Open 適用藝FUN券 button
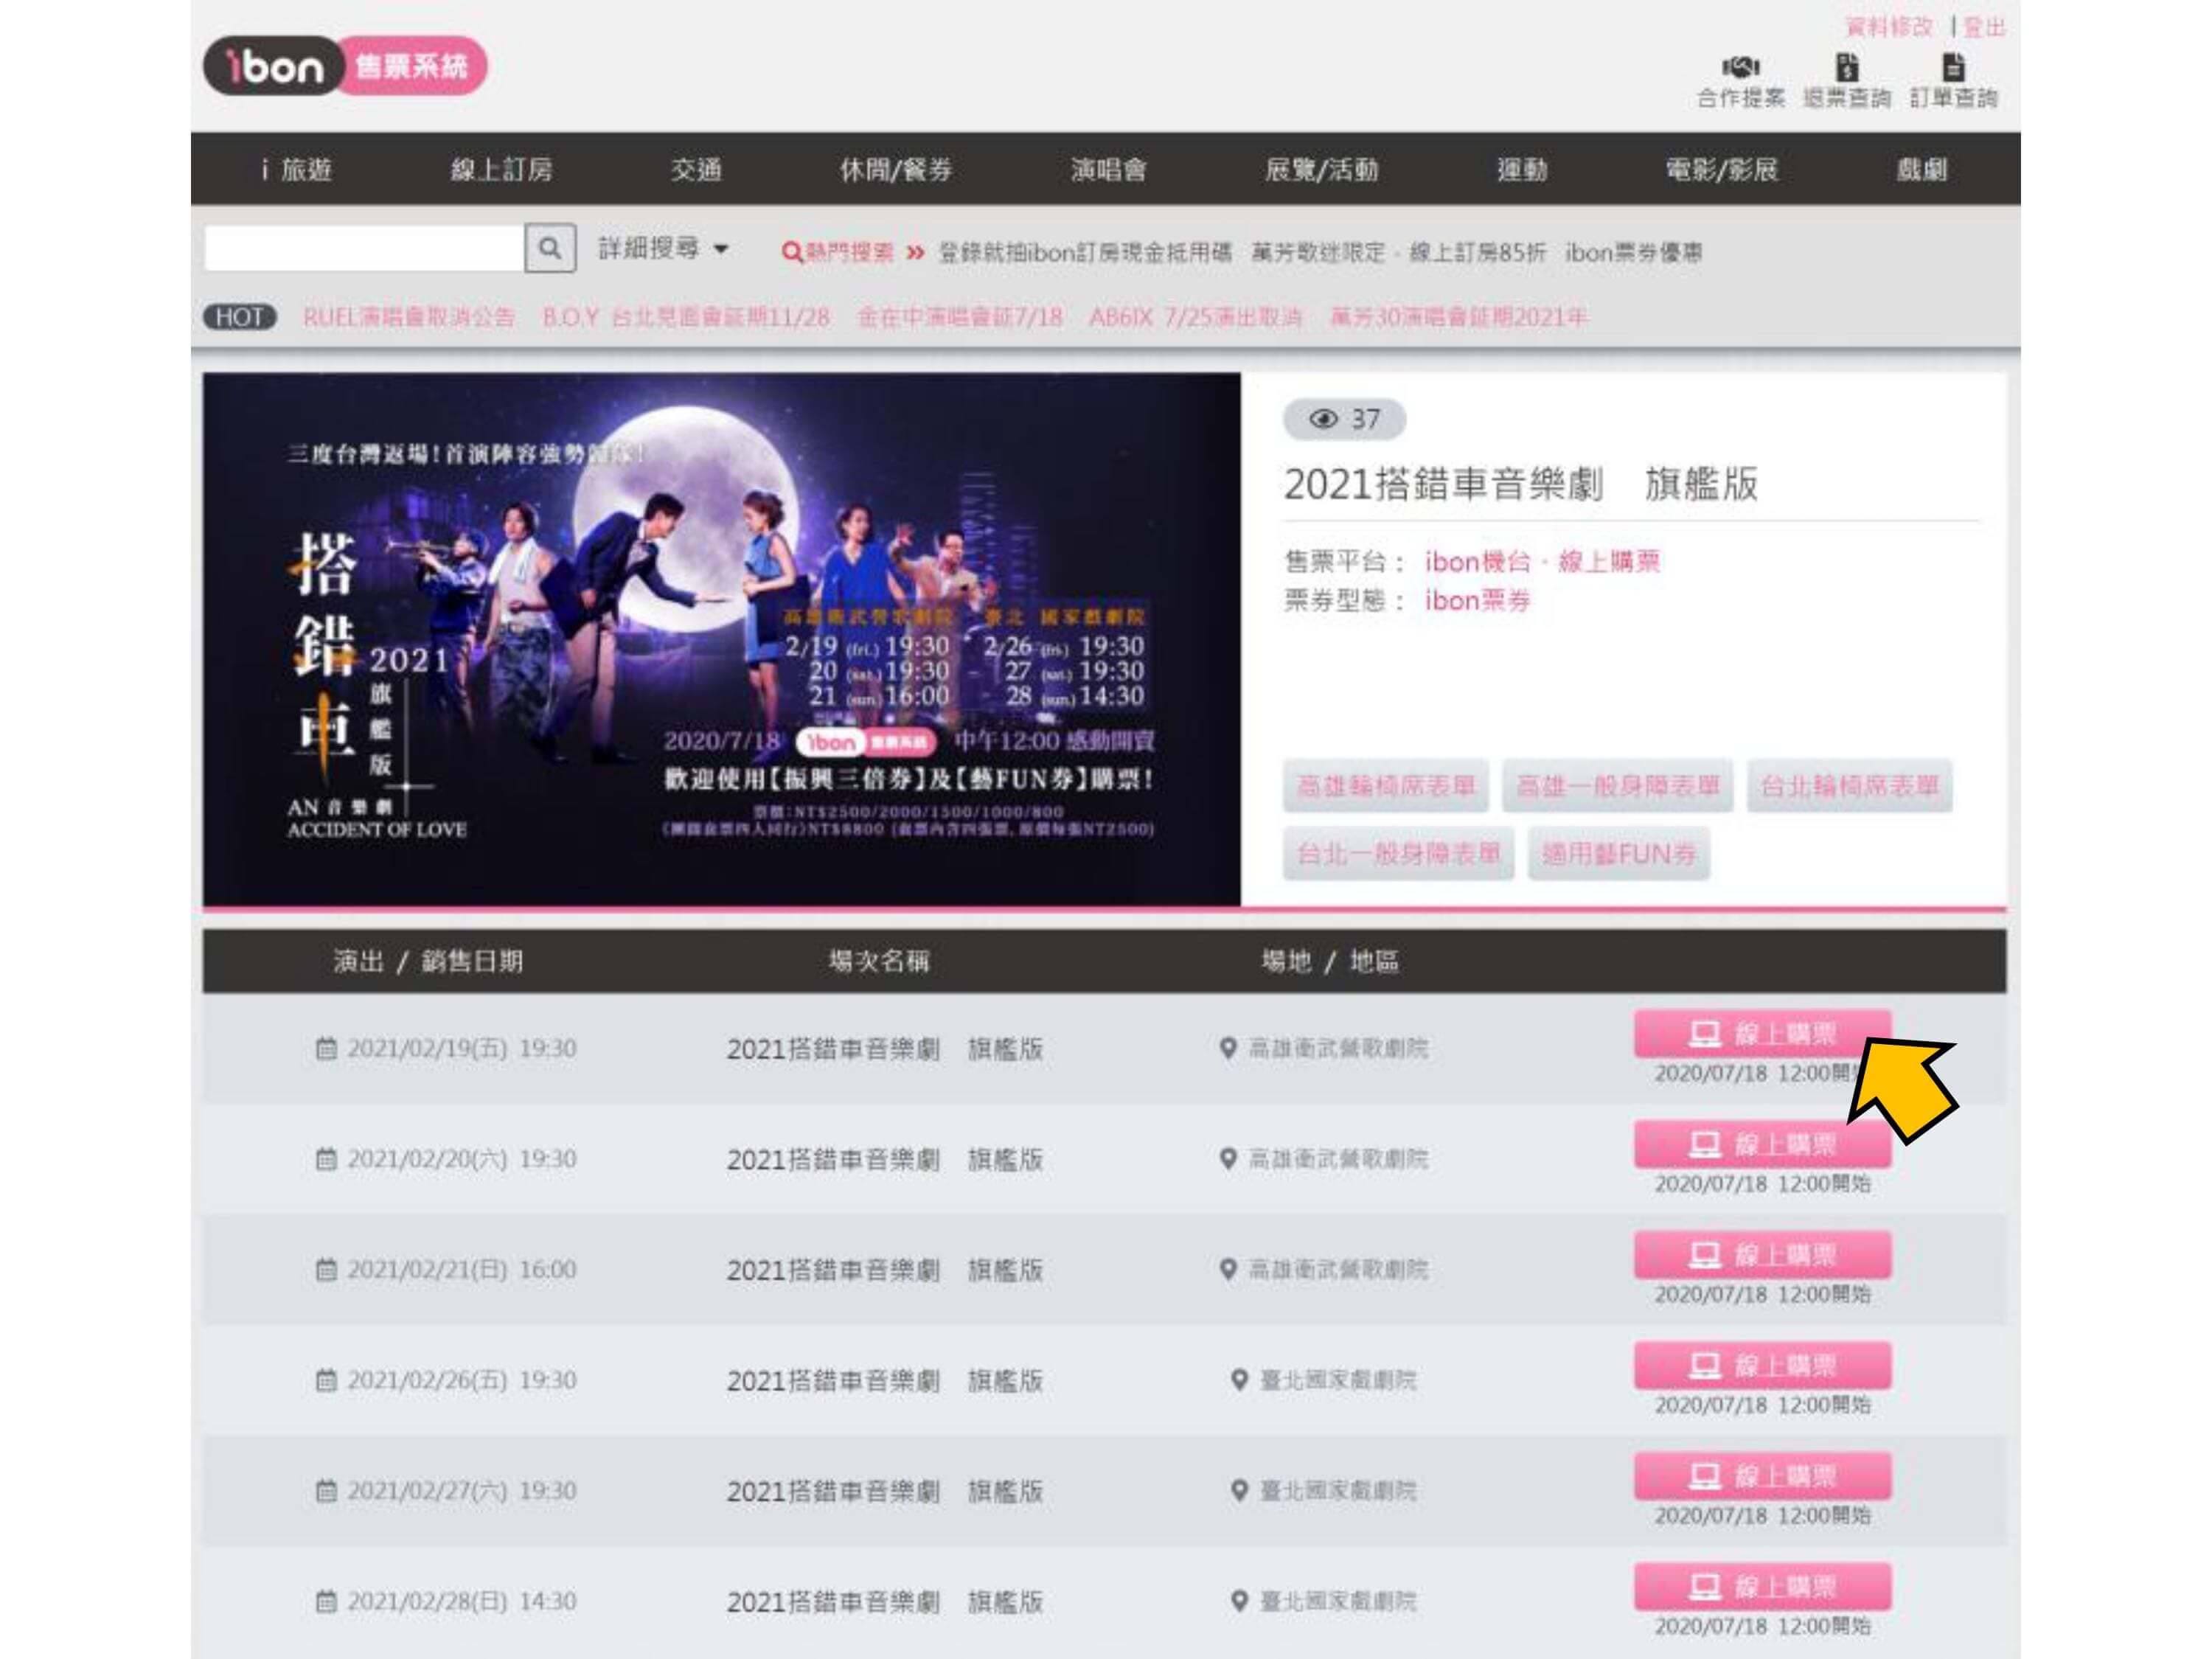 click(1619, 854)
